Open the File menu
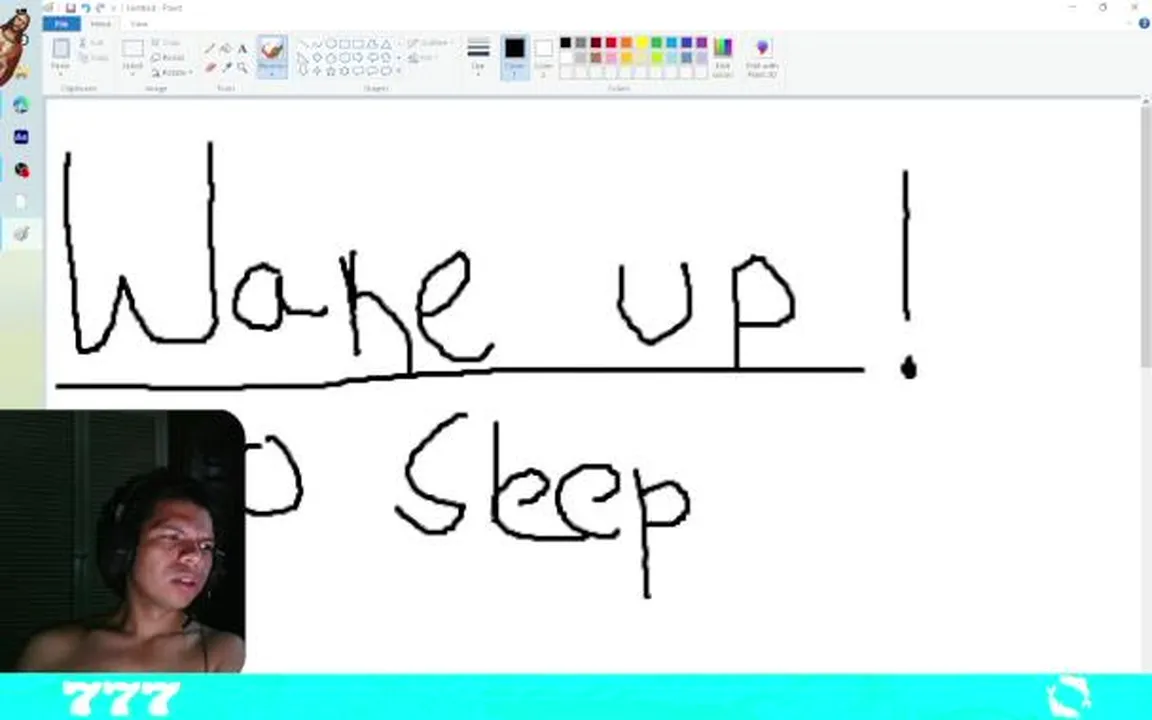Viewport: 1152px width, 720px height. (x=62, y=24)
